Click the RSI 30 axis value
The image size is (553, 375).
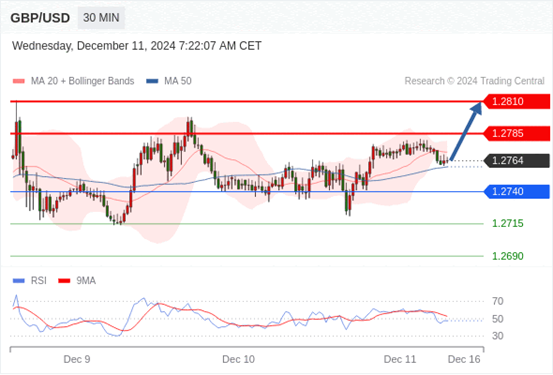498,336
